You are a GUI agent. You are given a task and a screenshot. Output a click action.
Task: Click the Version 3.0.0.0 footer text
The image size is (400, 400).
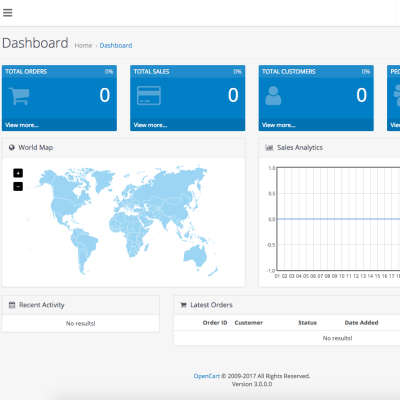(x=252, y=384)
